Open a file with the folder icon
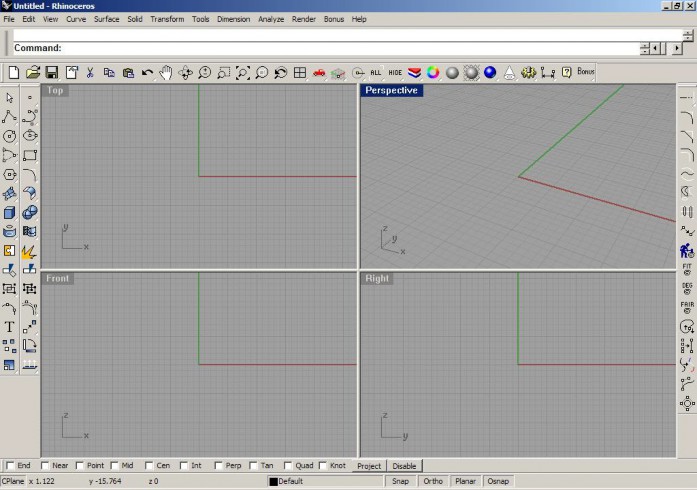Screen dimensions: 697x490 (33, 72)
